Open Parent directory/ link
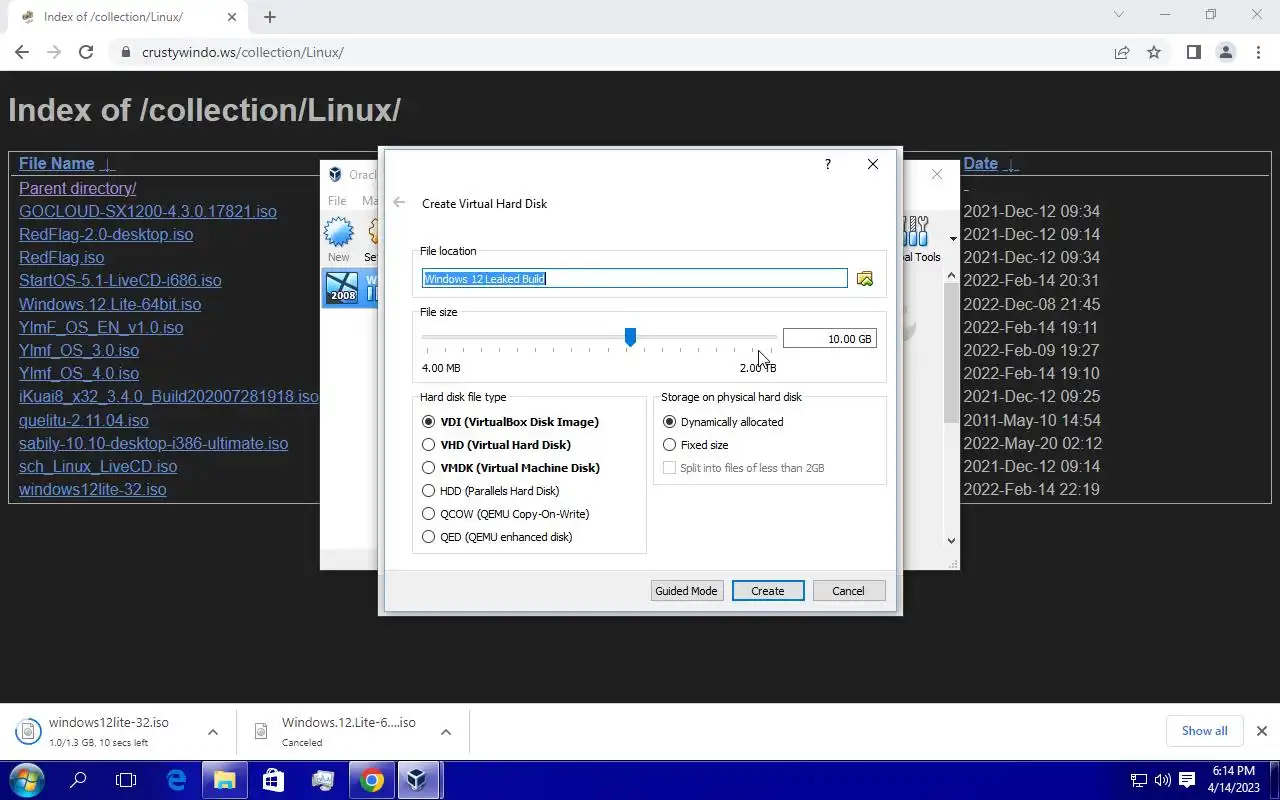1280x800 pixels. coord(77,188)
